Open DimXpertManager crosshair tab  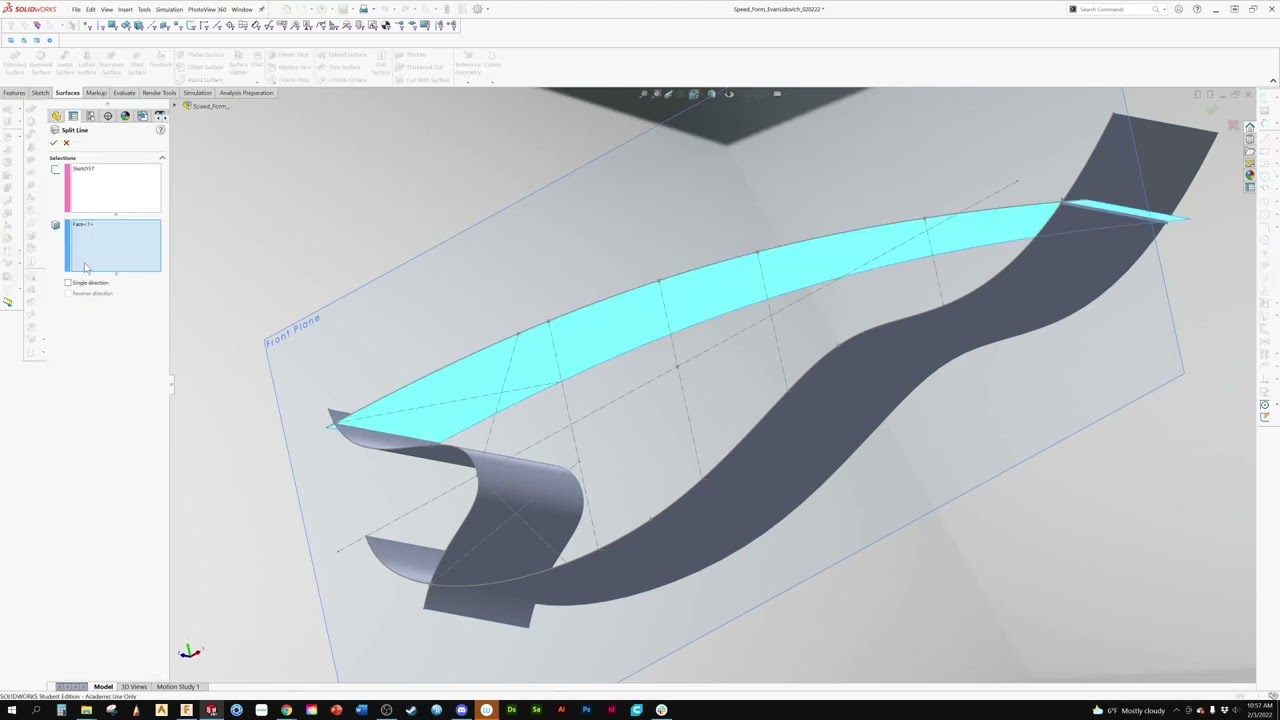[x=108, y=116]
